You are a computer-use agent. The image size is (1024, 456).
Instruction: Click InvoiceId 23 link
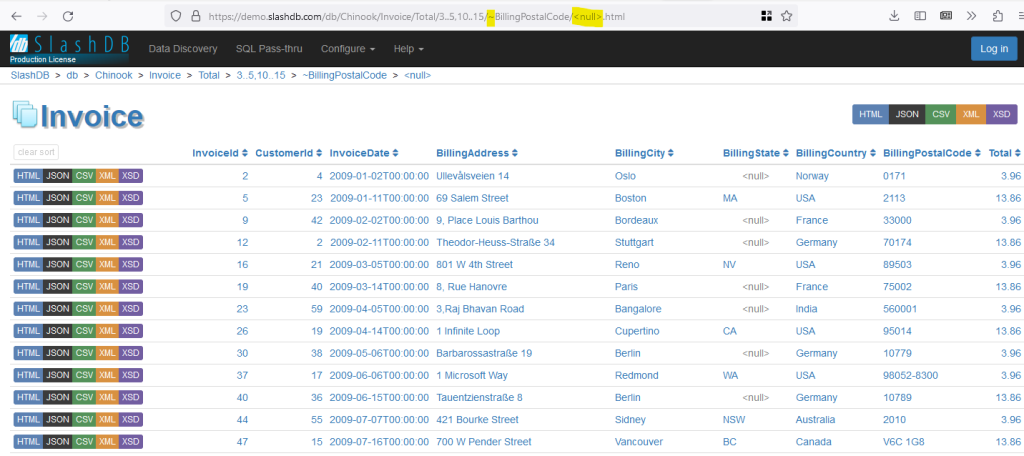(242, 309)
